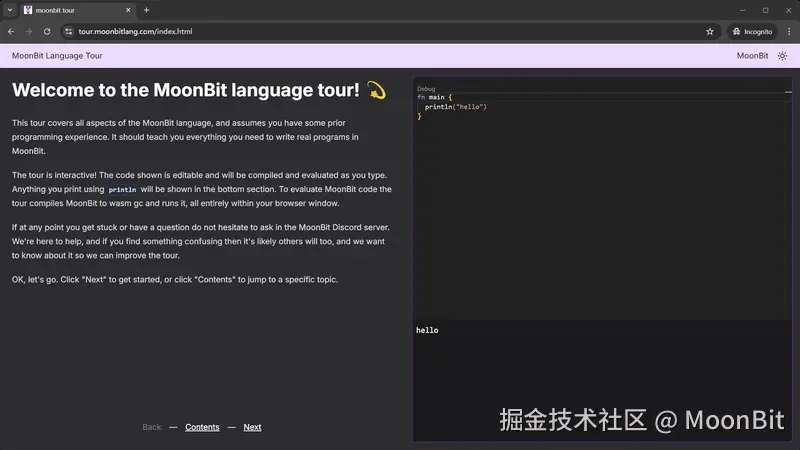Click the code editor minimap slider
Image resolution: width=800 pixels, height=450 pixels.
pyautogui.click(x=789, y=92)
